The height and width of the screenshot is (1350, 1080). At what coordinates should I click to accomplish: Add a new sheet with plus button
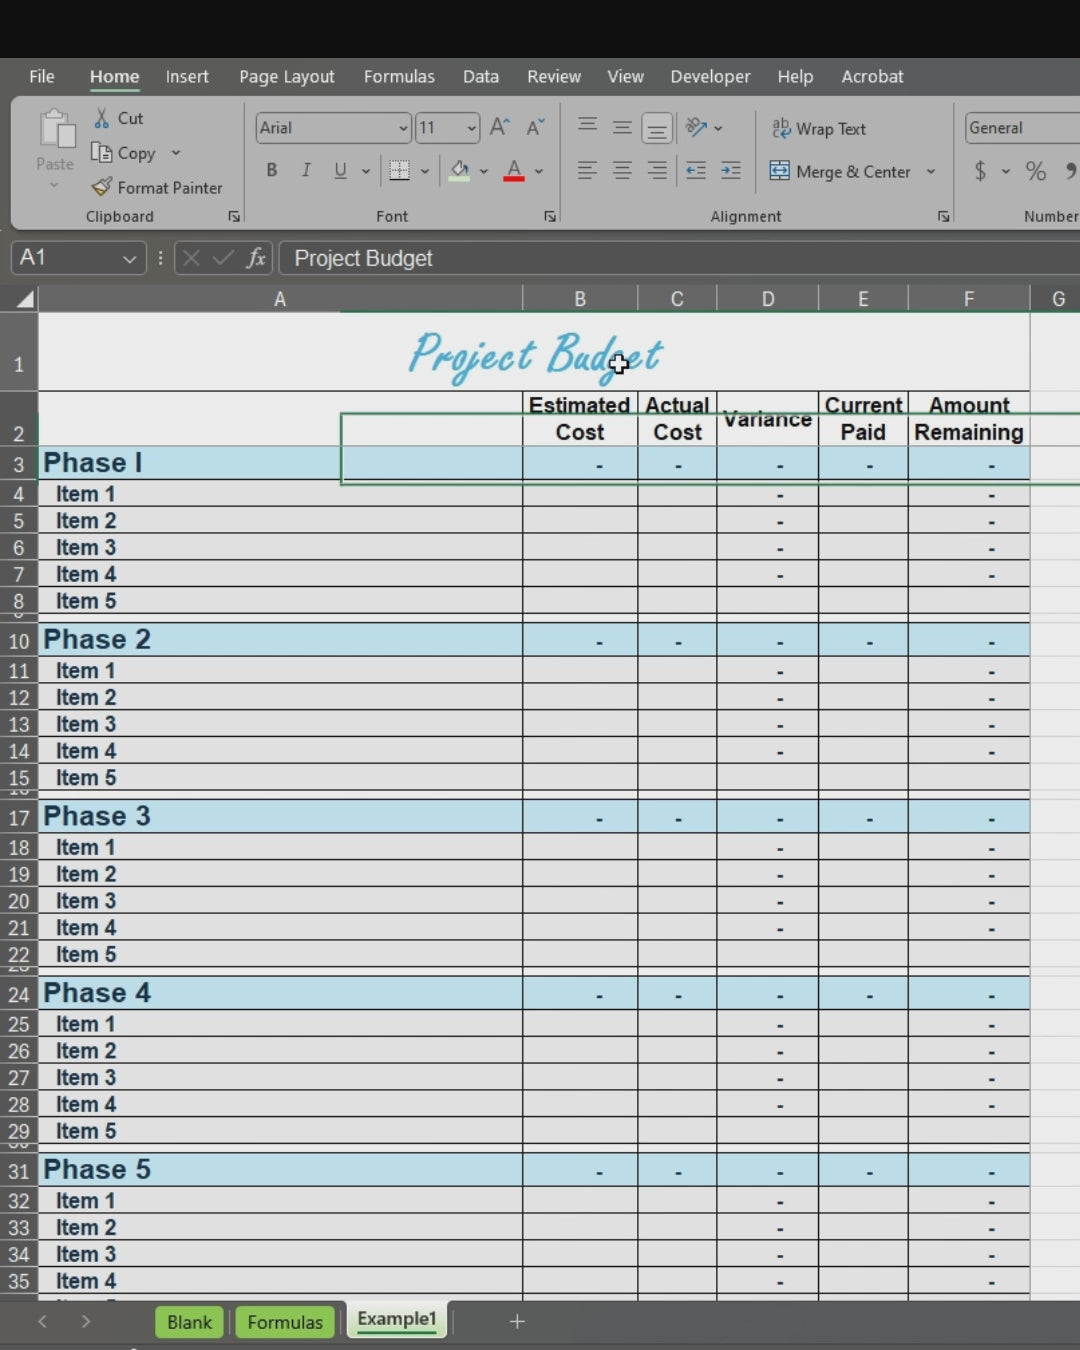[x=517, y=1322]
